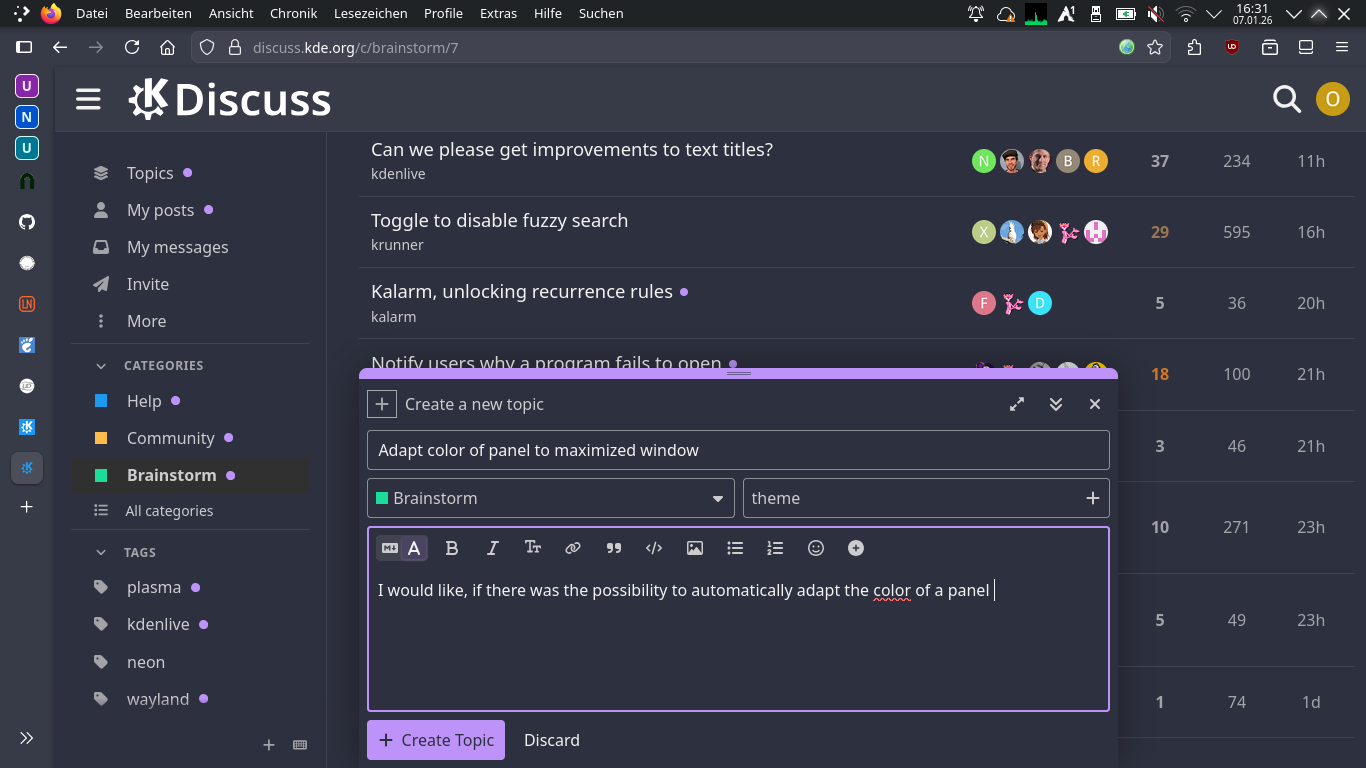Click the preformatted code icon
Screen dimensions: 1366x768
[x=654, y=548]
